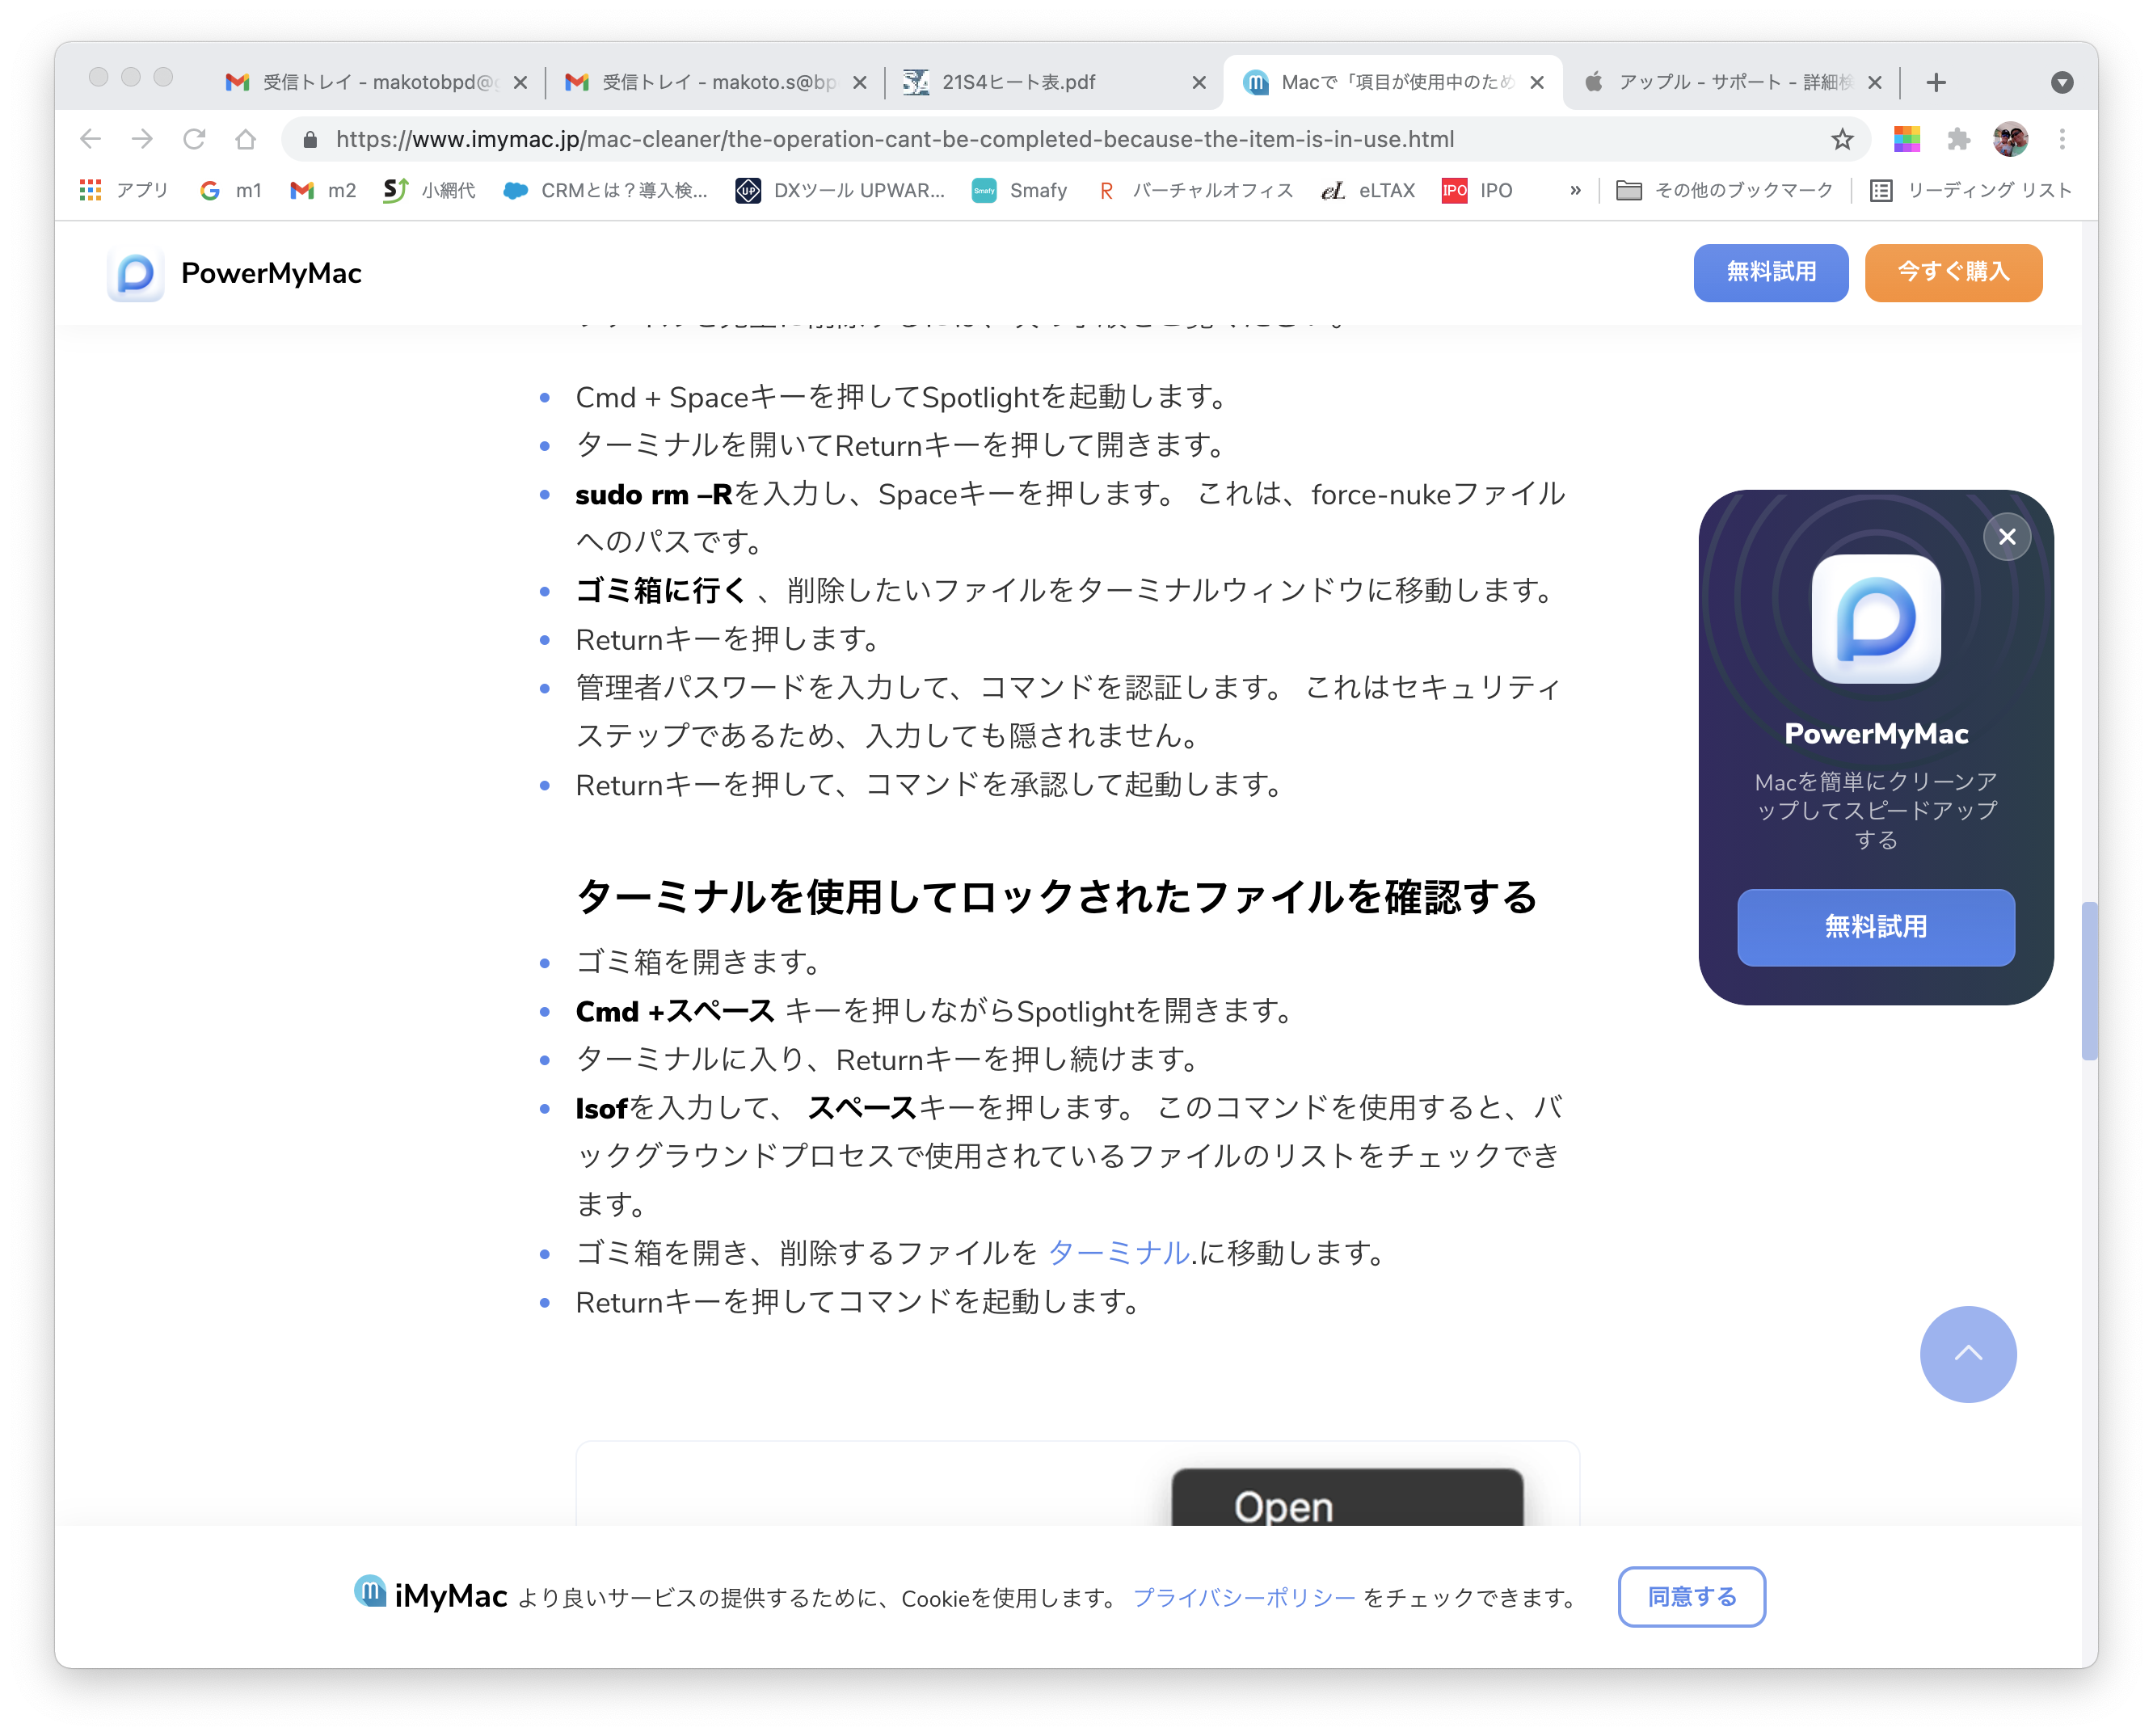This screenshot has height=1736, width=2153.
Task: Click the home icon in toolbar
Action: [245, 139]
